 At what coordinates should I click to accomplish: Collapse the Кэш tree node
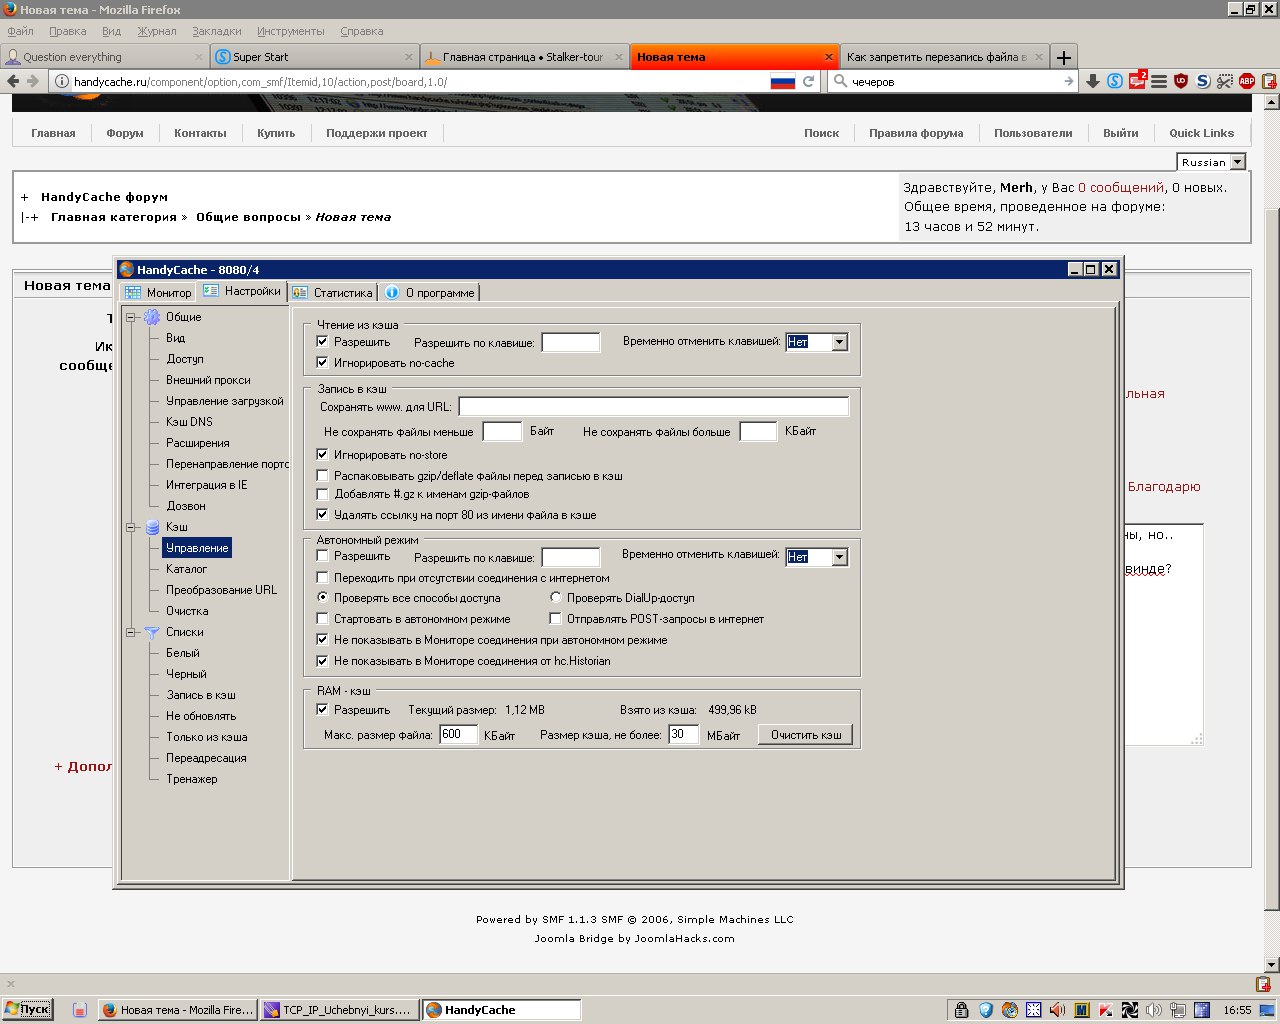[131, 527]
